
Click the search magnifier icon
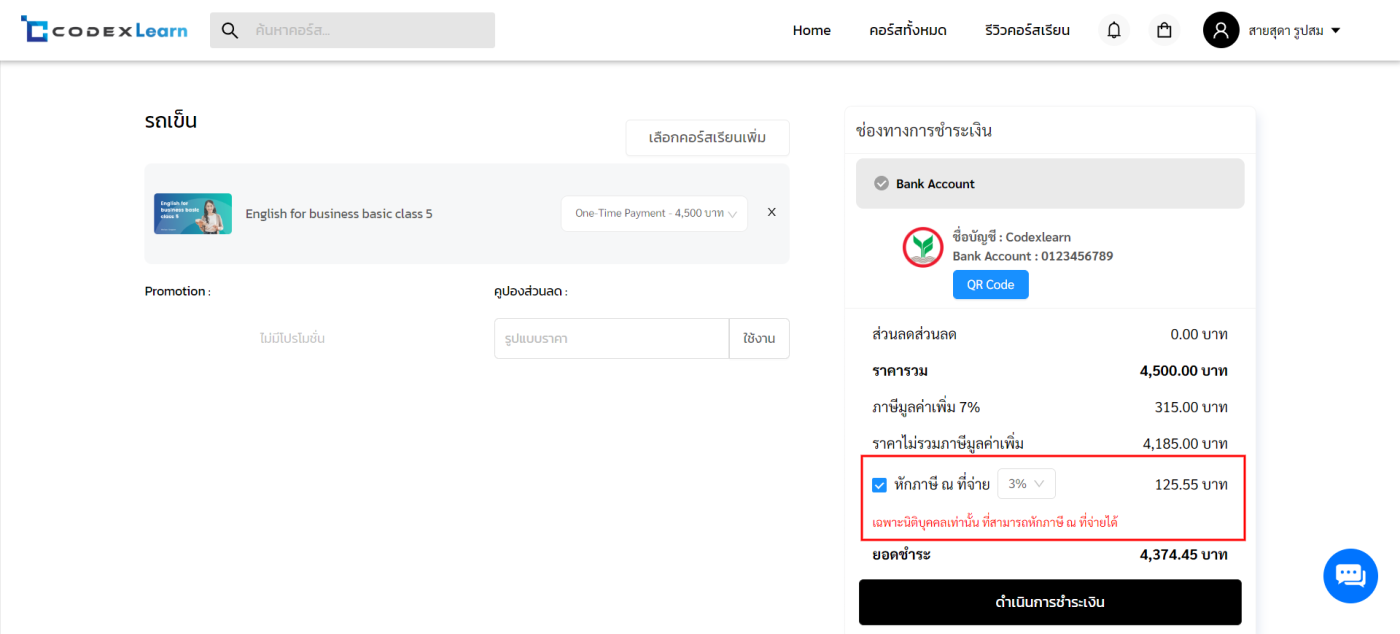pyautogui.click(x=230, y=30)
